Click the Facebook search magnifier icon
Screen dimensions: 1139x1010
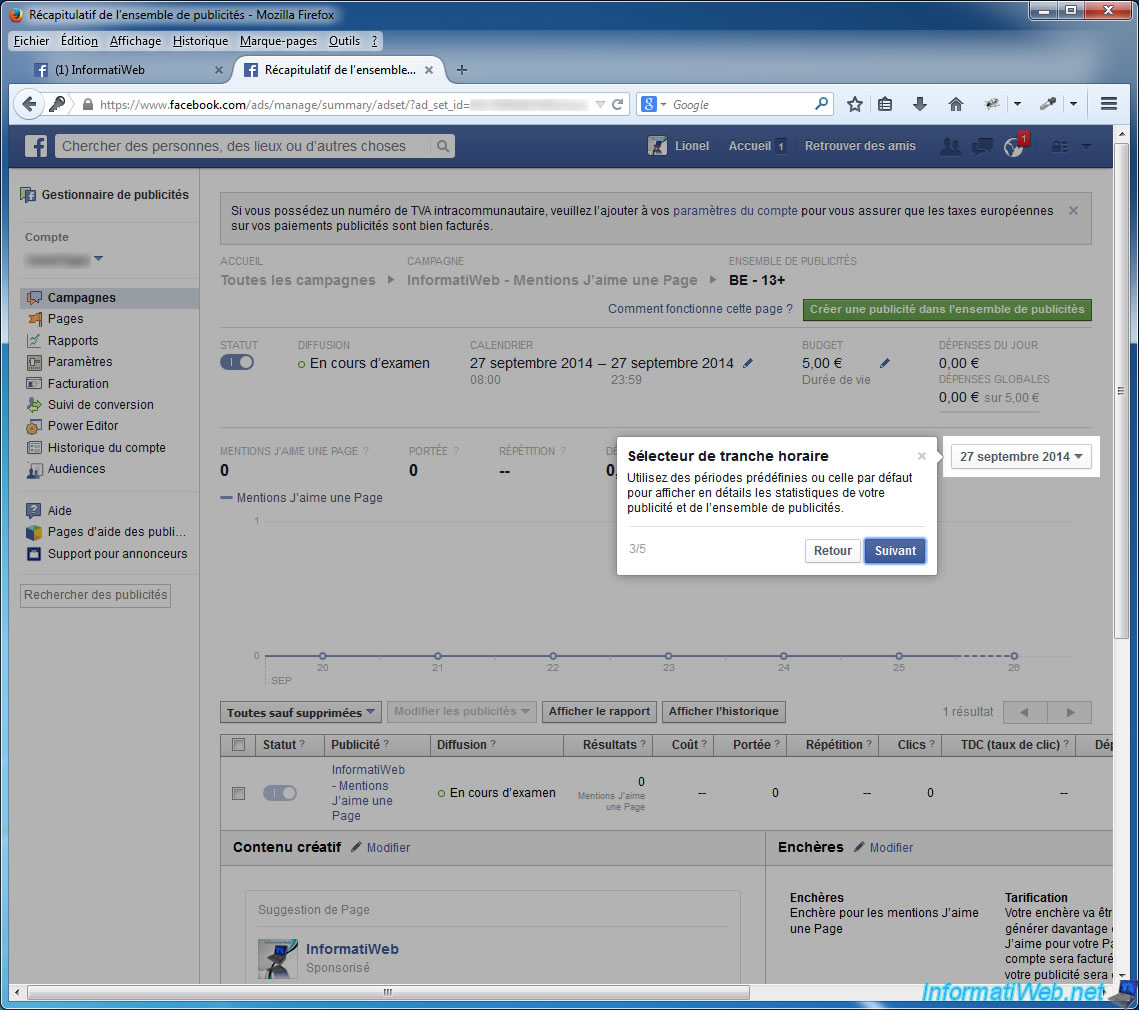[x=442, y=146]
